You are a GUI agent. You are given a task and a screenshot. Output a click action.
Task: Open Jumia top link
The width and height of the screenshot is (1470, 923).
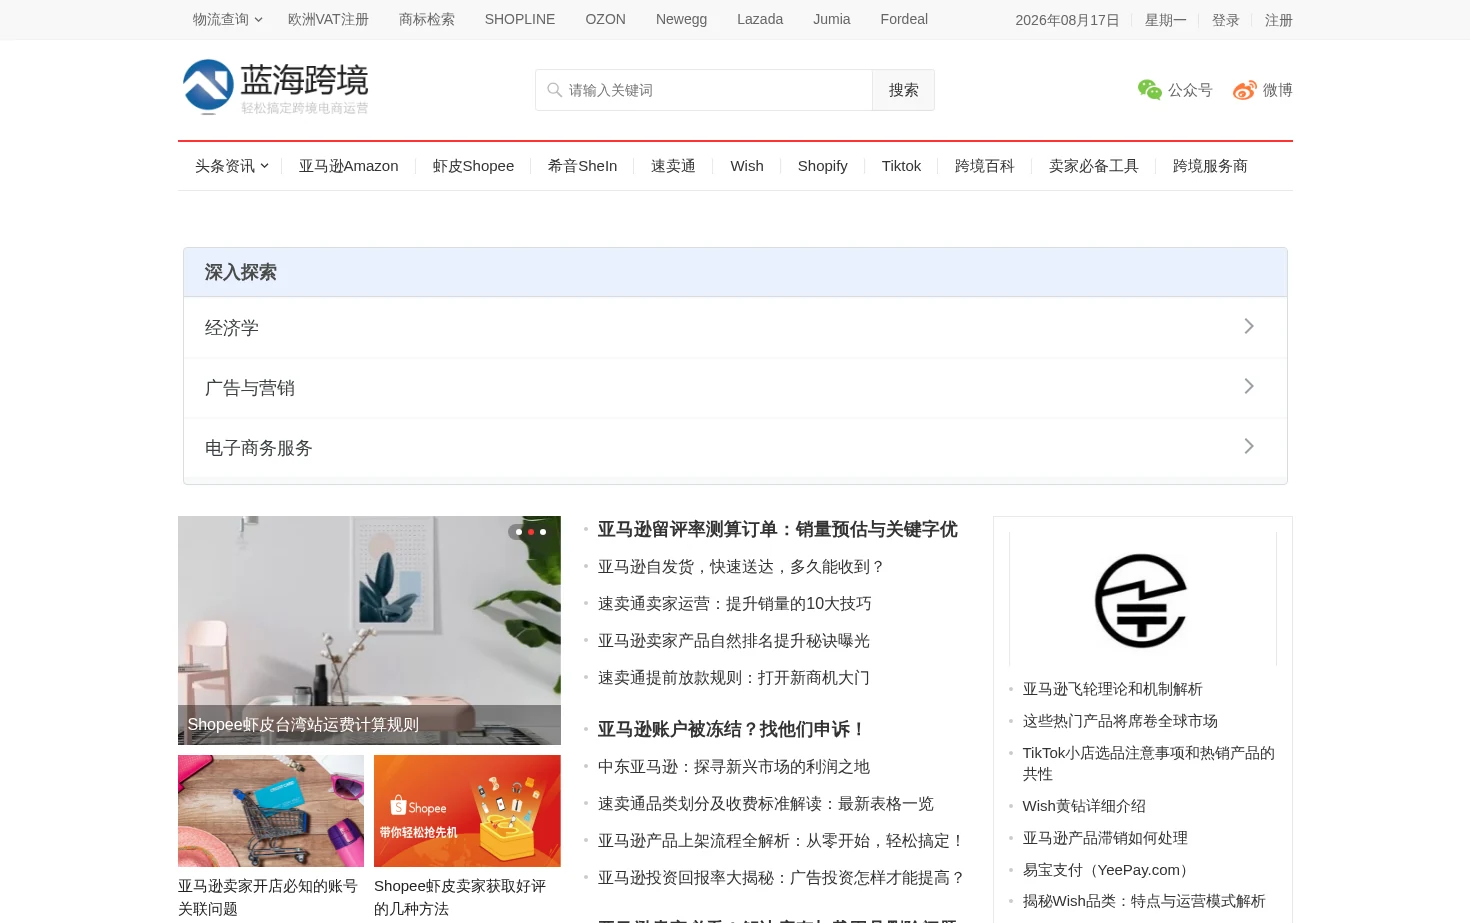pos(832,19)
